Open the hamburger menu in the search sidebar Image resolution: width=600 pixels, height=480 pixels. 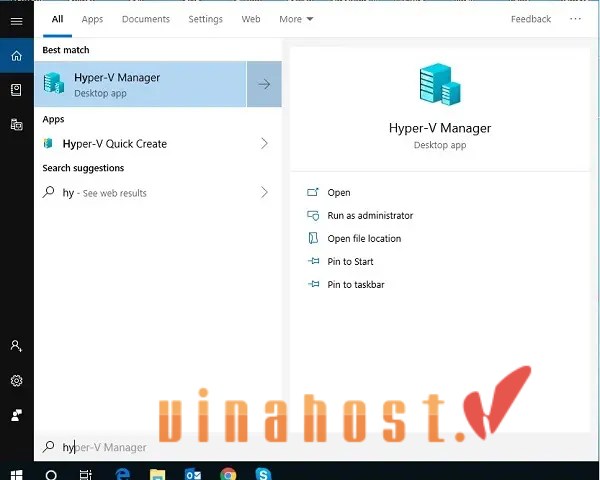pos(16,21)
